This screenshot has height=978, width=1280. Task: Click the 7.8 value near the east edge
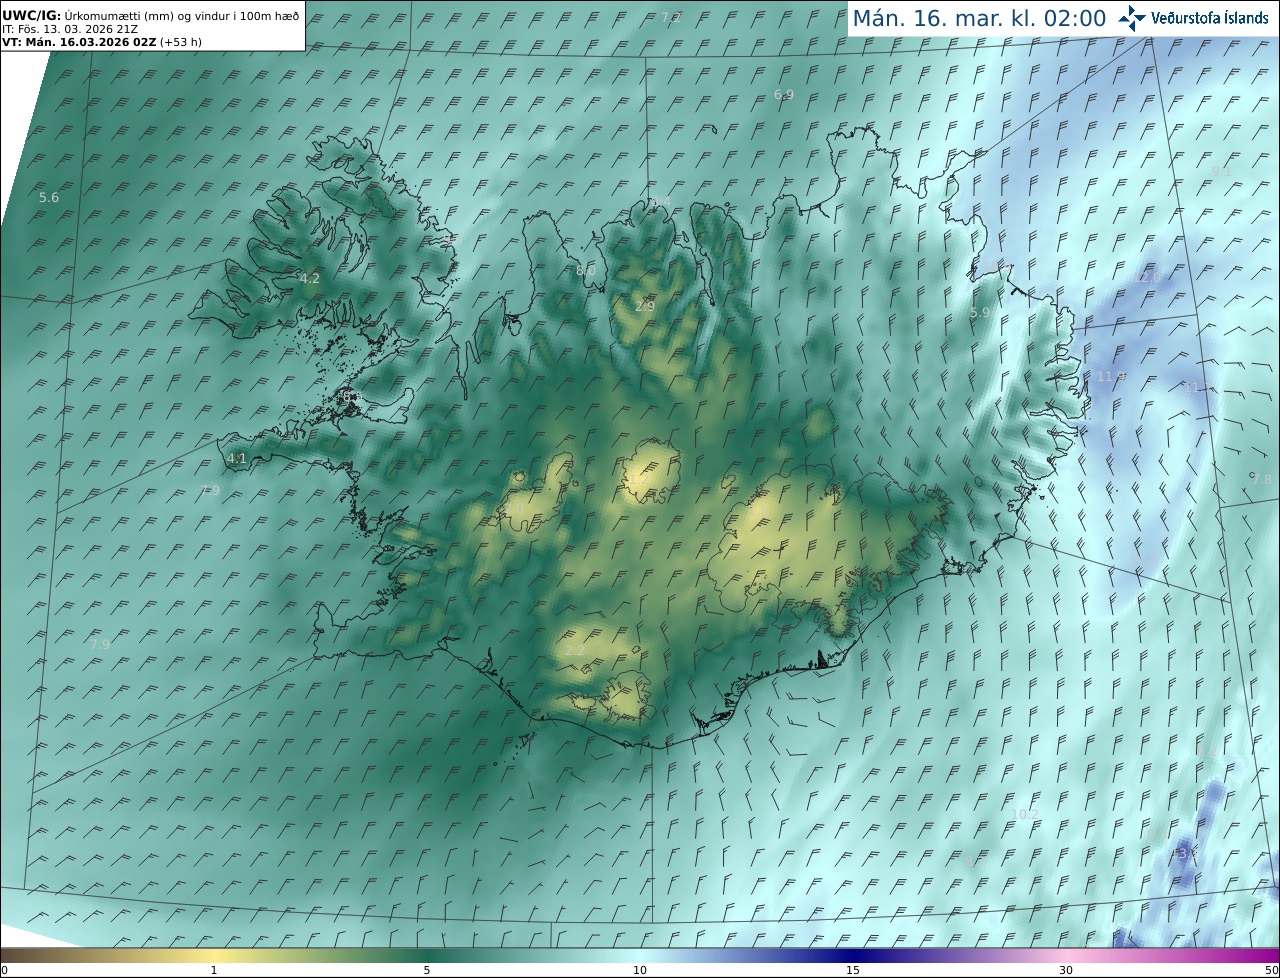pos(1262,480)
